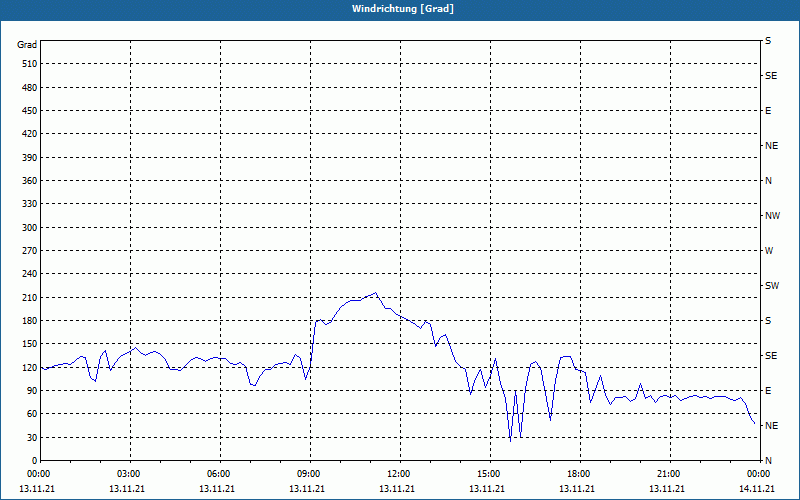Select the 15:00 time label on the x-axis
Viewport: 800px width, 500px height.
click(490, 474)
